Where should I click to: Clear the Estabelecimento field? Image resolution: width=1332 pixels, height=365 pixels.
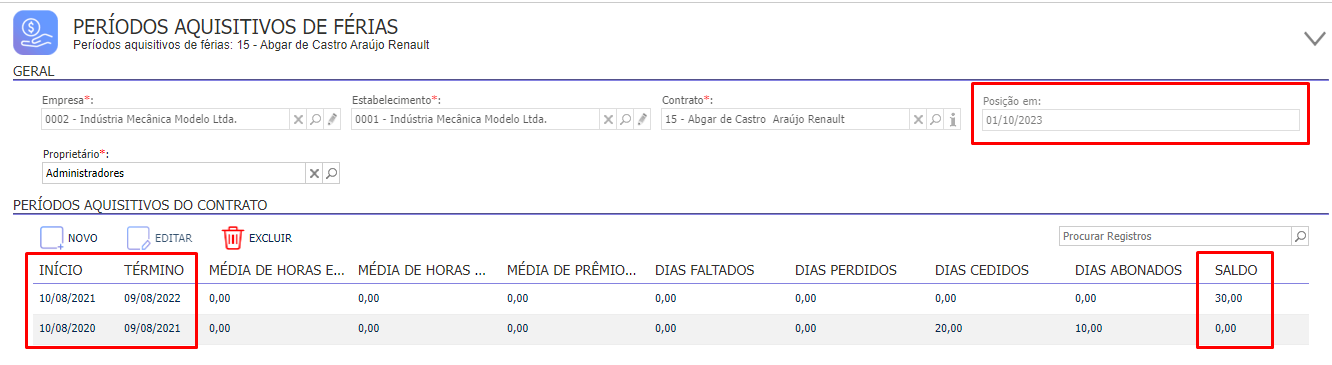click(608, 120)
